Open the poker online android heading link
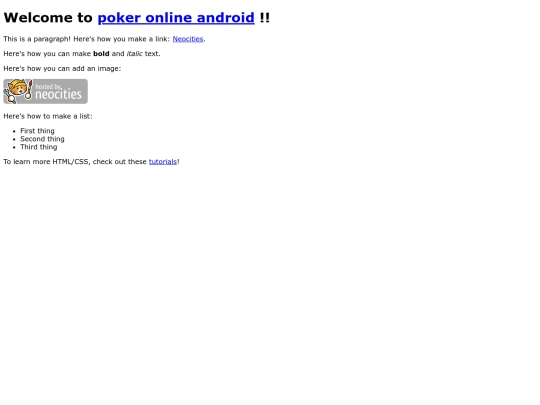This screenshot has height=405, width=540. [x=176, y=18]
